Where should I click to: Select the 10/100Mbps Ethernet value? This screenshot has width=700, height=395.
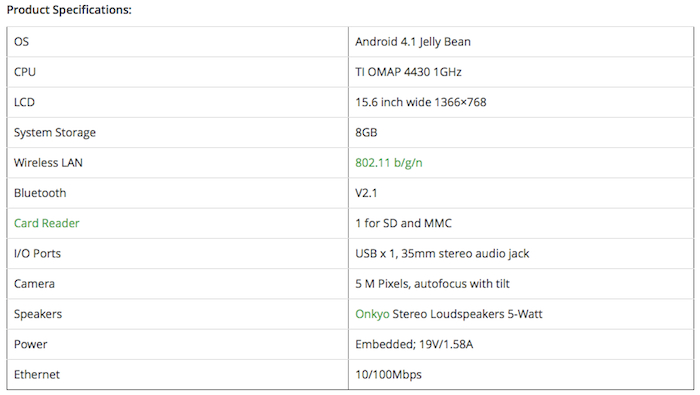388,375
